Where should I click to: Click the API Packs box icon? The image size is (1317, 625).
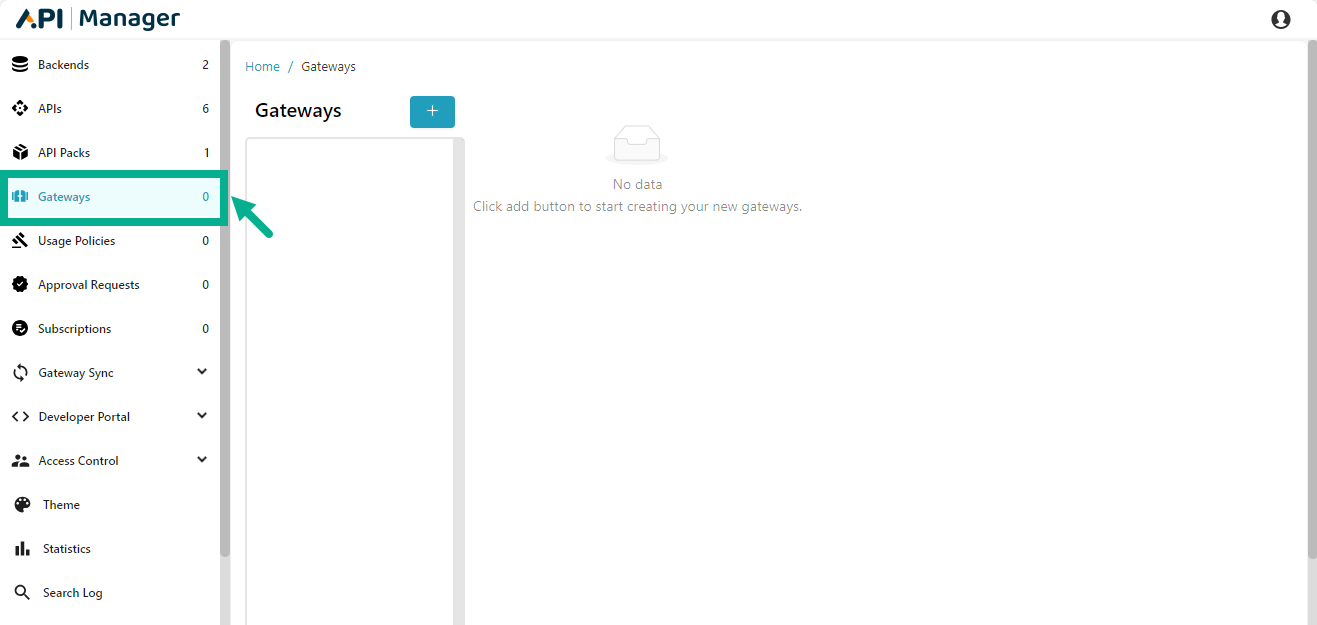(x=20, y=153)
